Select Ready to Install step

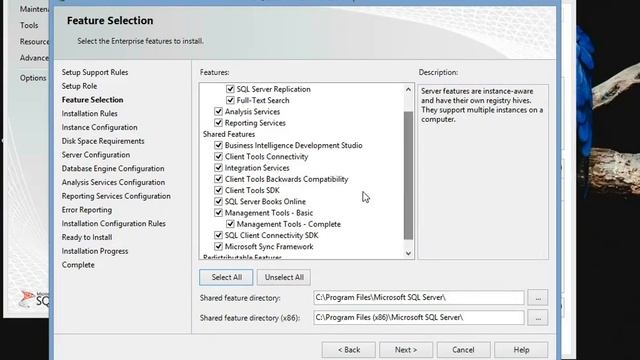87,237
